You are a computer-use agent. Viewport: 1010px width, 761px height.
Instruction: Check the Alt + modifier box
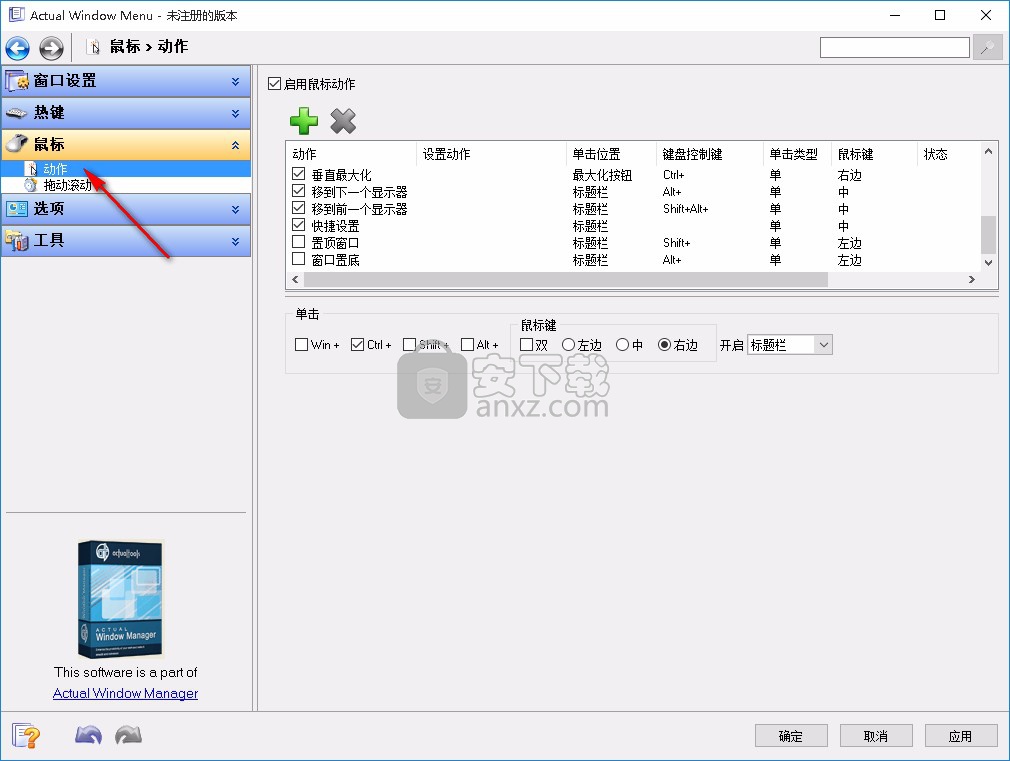pos(468,345)
